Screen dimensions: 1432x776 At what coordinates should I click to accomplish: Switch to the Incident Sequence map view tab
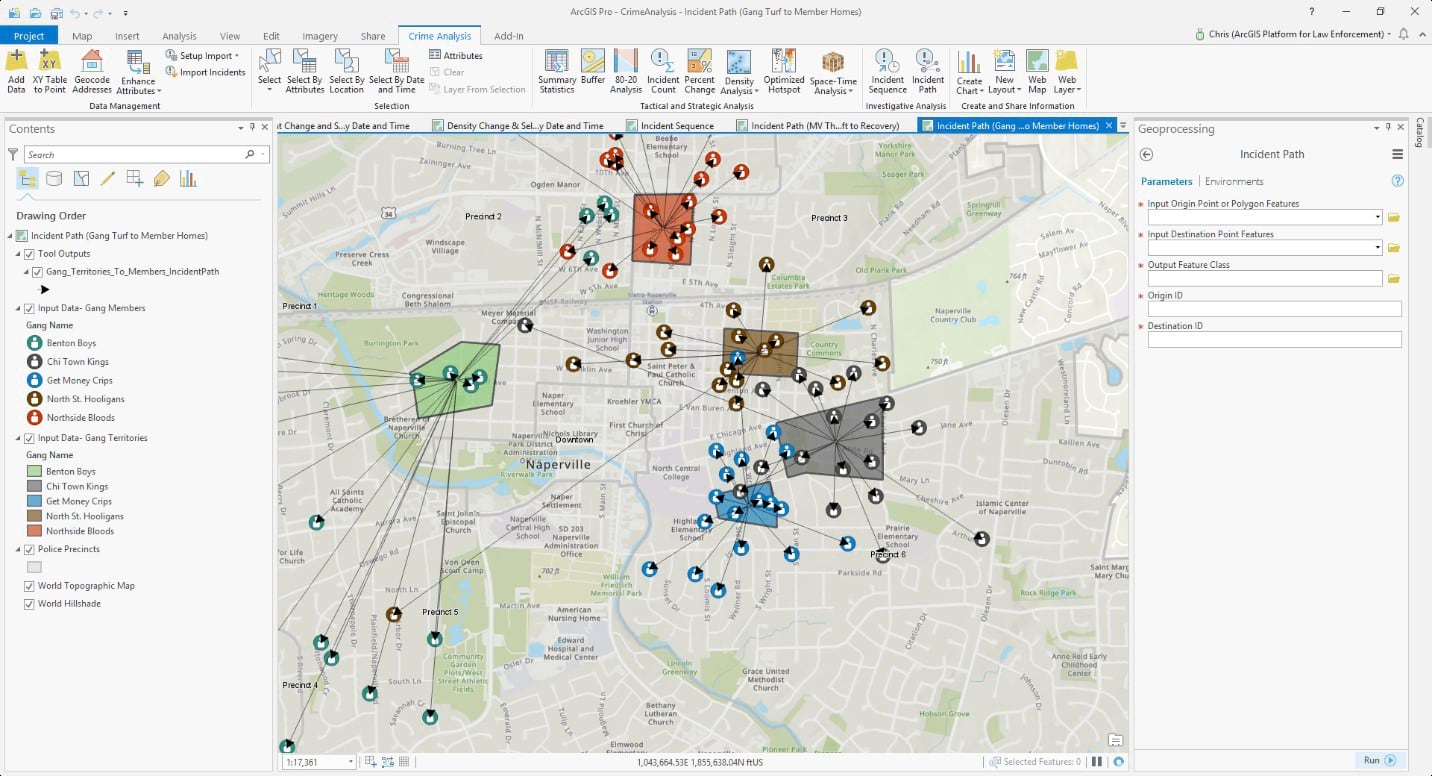point(677,126)
